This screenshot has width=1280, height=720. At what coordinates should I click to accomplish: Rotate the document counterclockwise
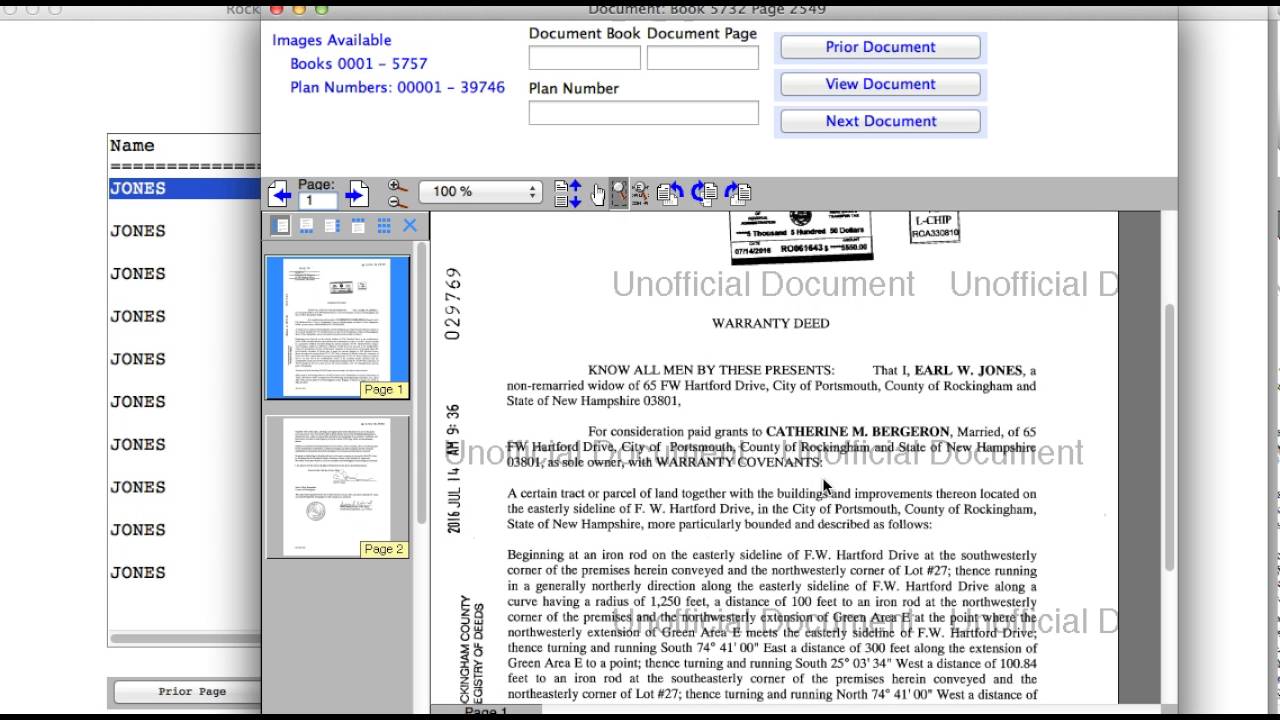point(670,194)
